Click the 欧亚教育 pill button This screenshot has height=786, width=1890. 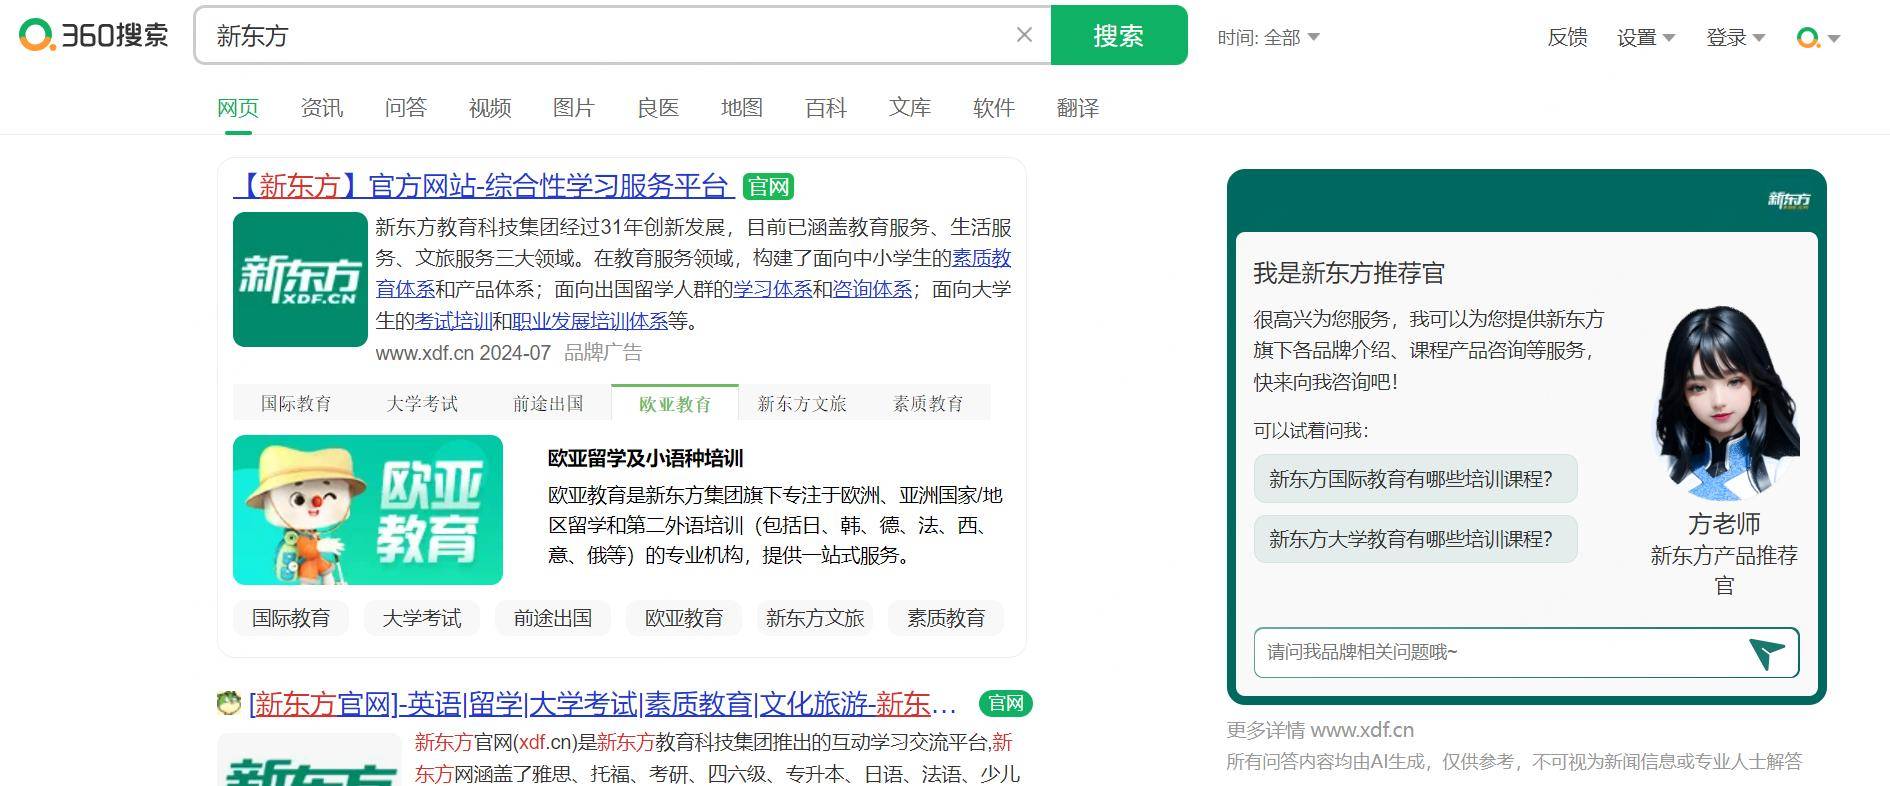(x=684, y=618)
